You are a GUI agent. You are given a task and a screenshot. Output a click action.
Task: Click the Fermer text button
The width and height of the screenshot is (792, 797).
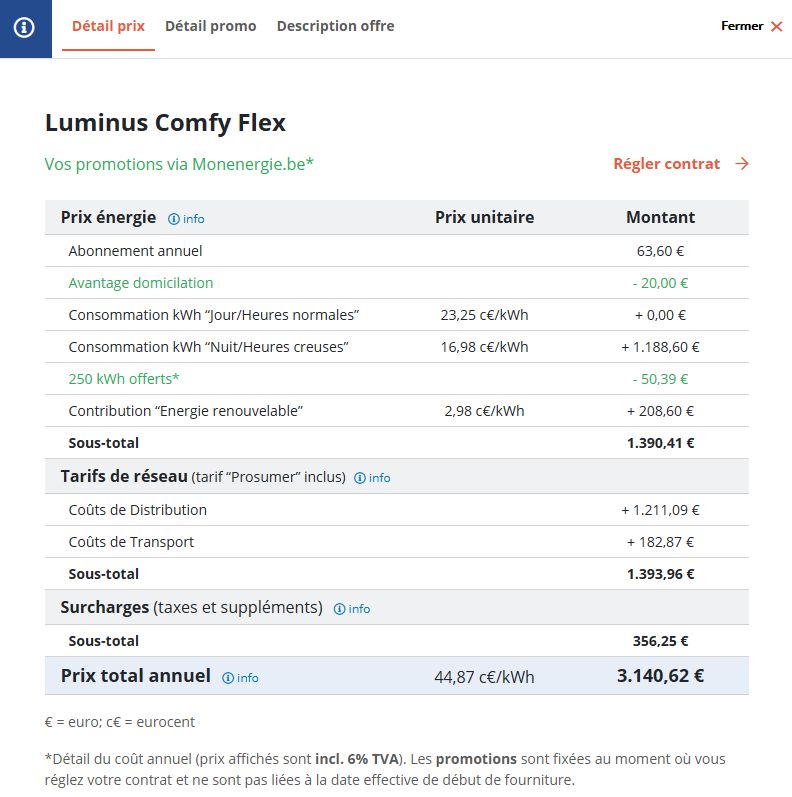click(x=742, y=26)
